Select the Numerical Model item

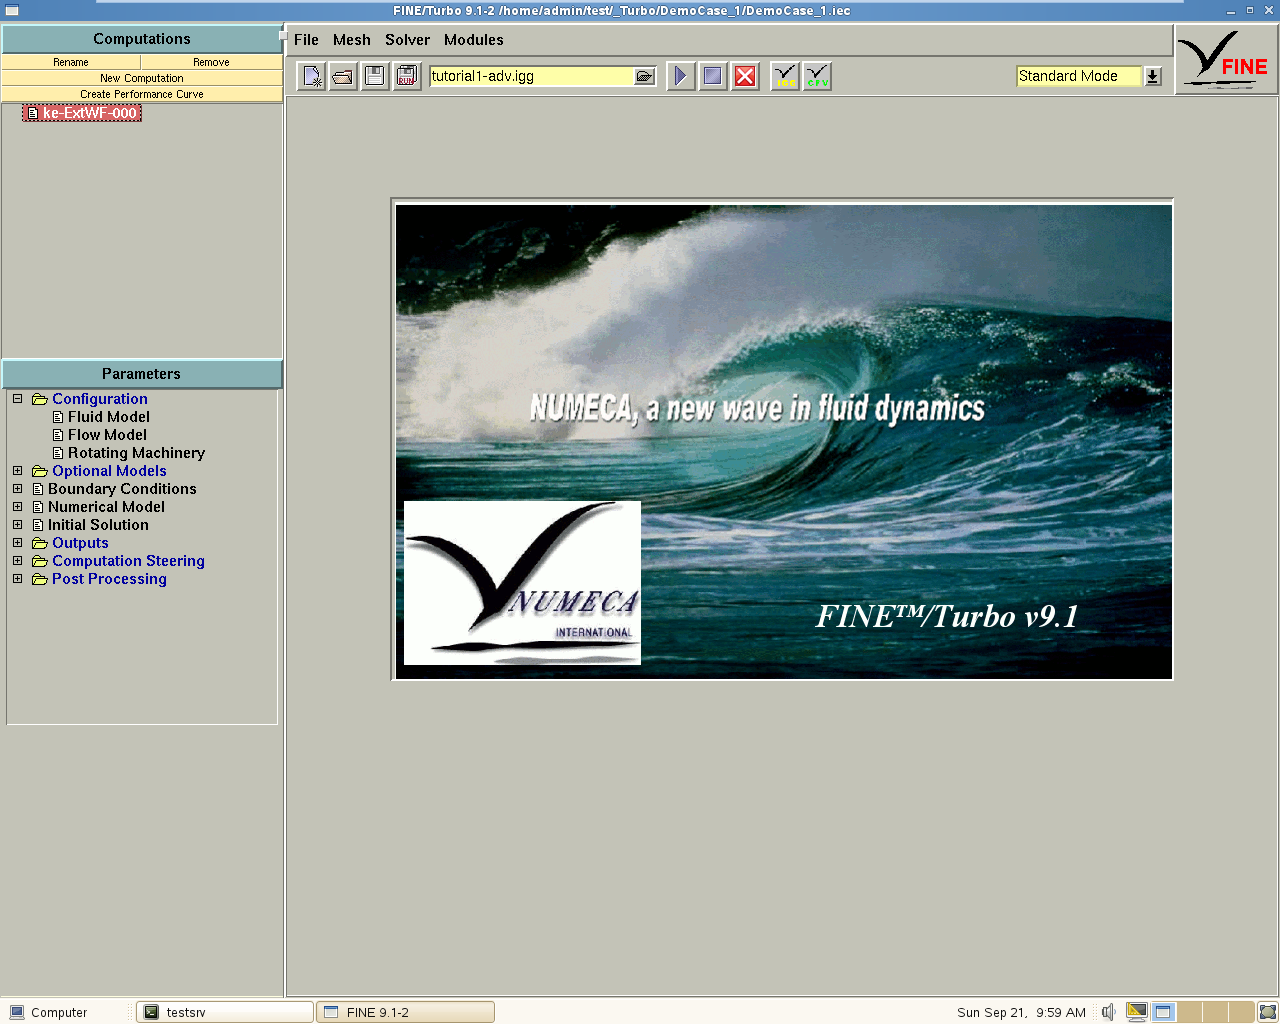[106, 507]
